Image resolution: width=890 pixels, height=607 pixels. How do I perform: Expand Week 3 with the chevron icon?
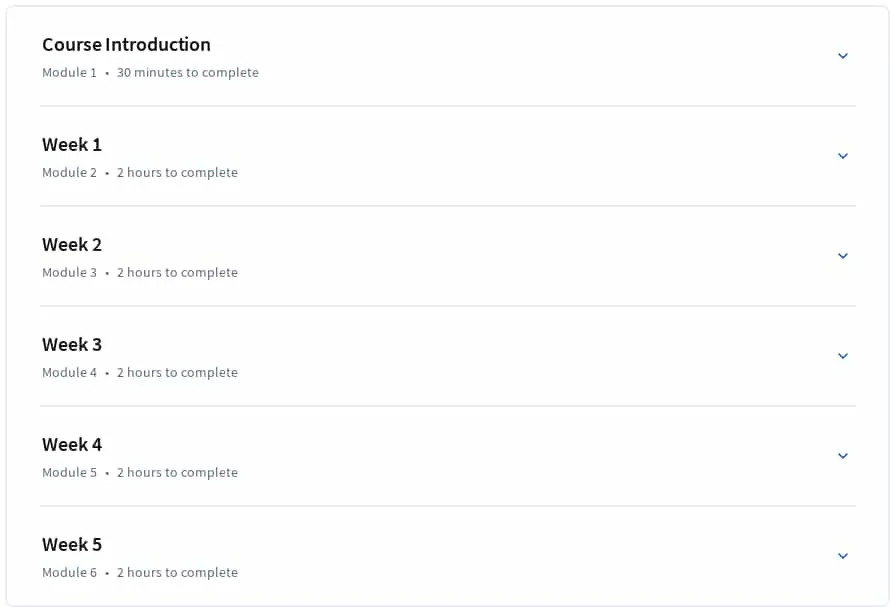pos(843,355)
